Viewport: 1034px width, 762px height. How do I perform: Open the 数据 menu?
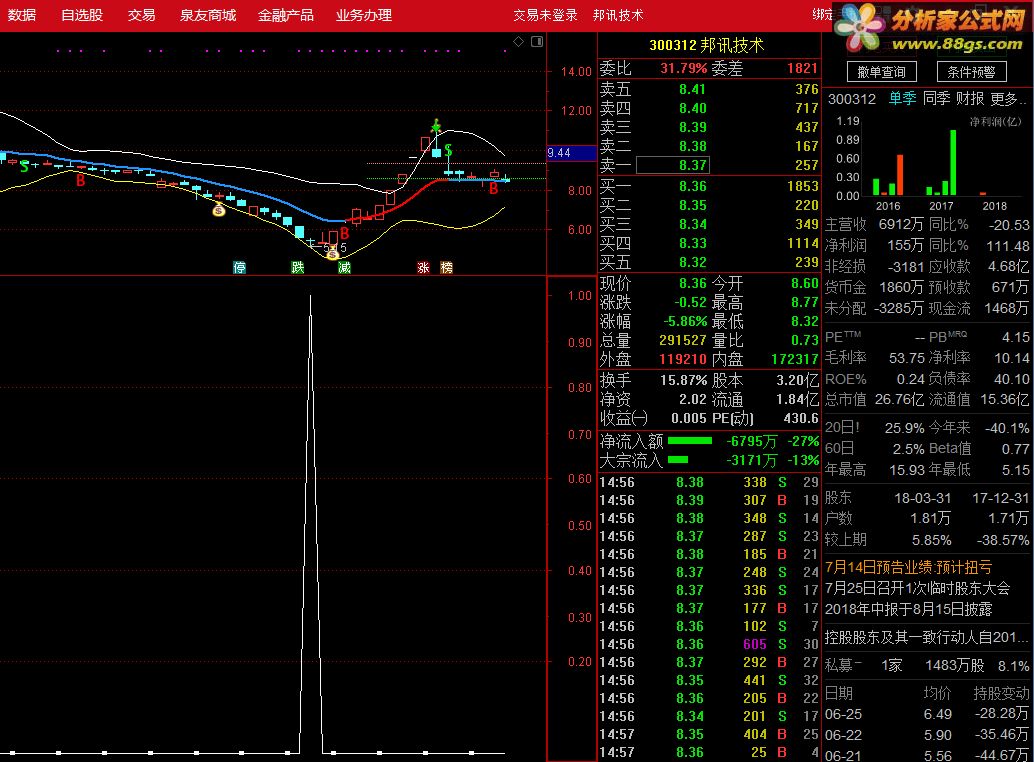point(22,15)
